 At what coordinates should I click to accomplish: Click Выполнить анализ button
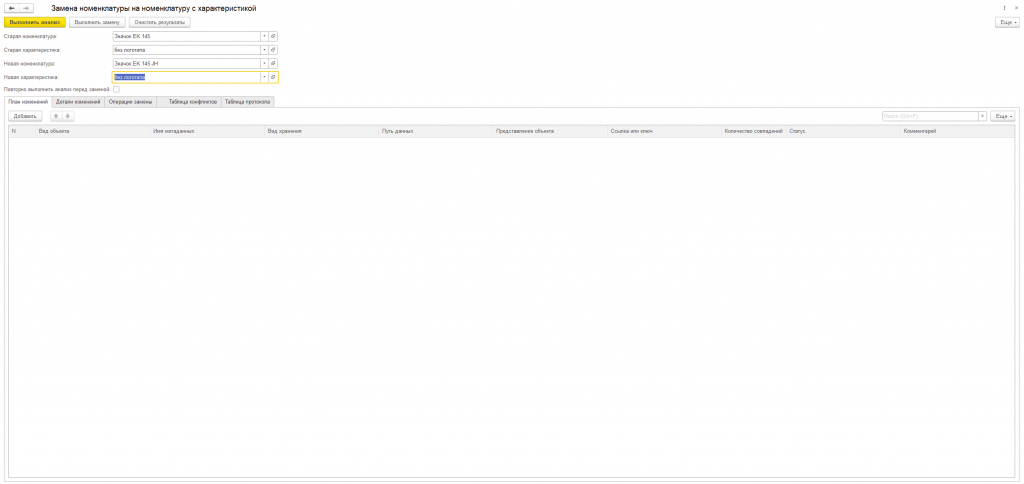pyautogui.click(x=35, y=22)
